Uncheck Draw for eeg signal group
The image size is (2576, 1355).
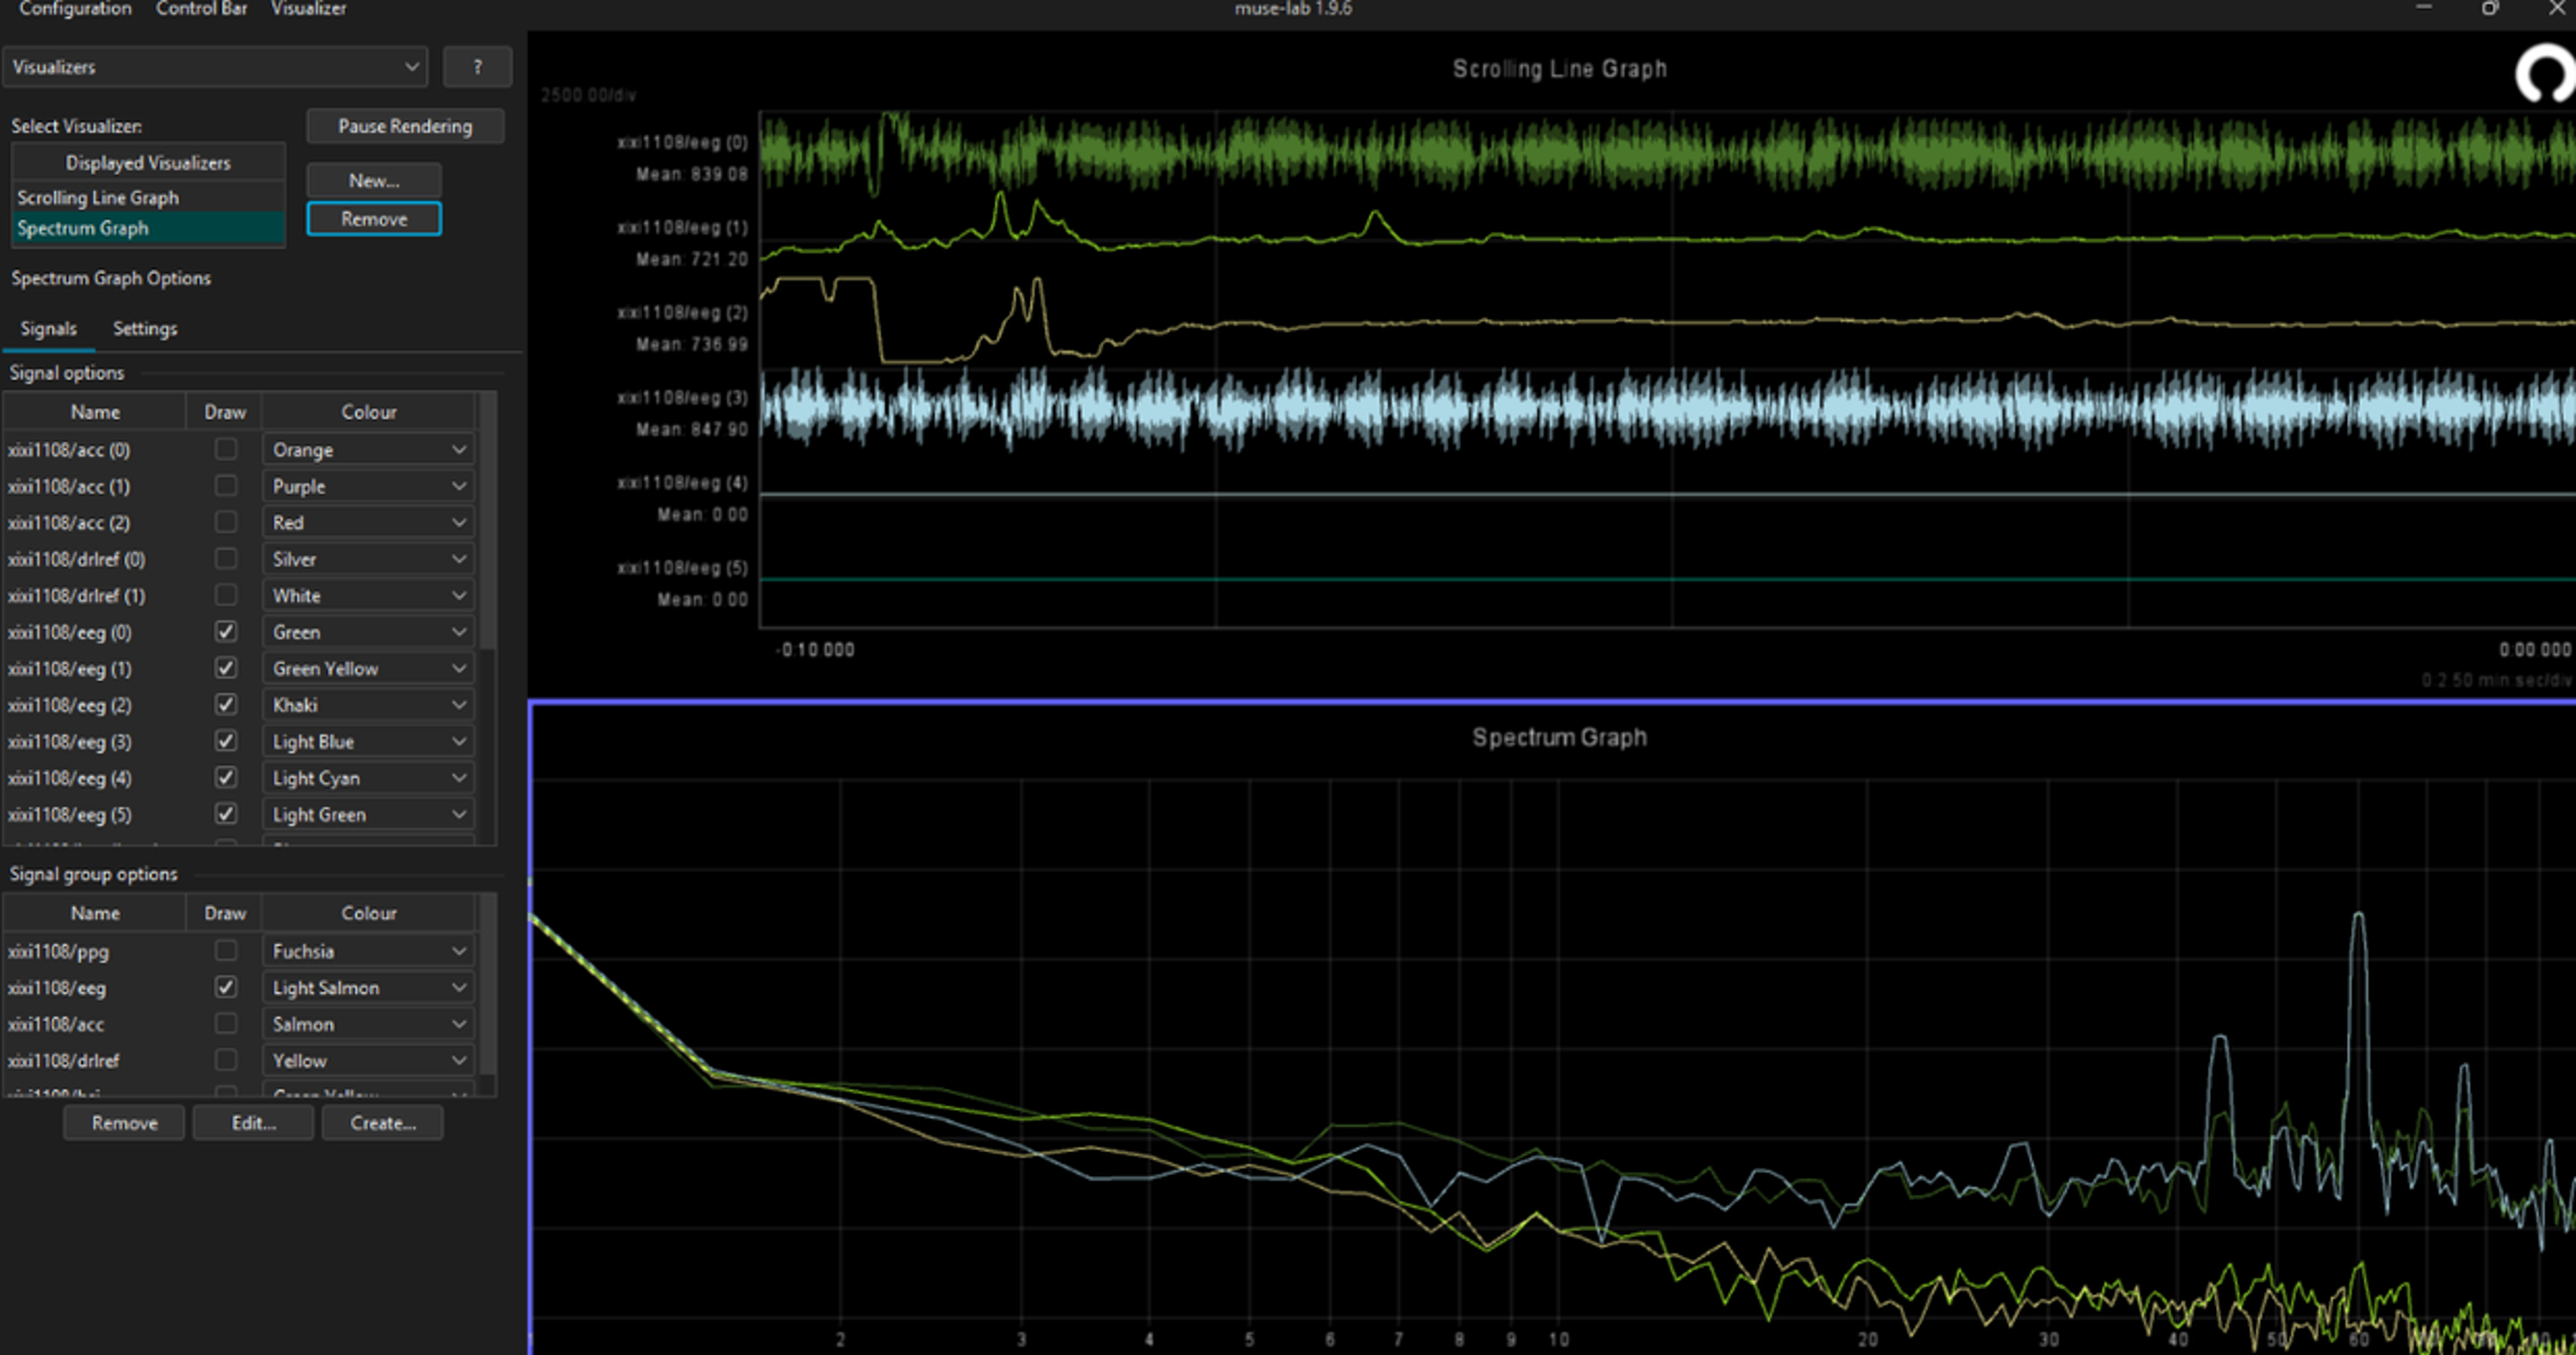[x=226, y=987]
